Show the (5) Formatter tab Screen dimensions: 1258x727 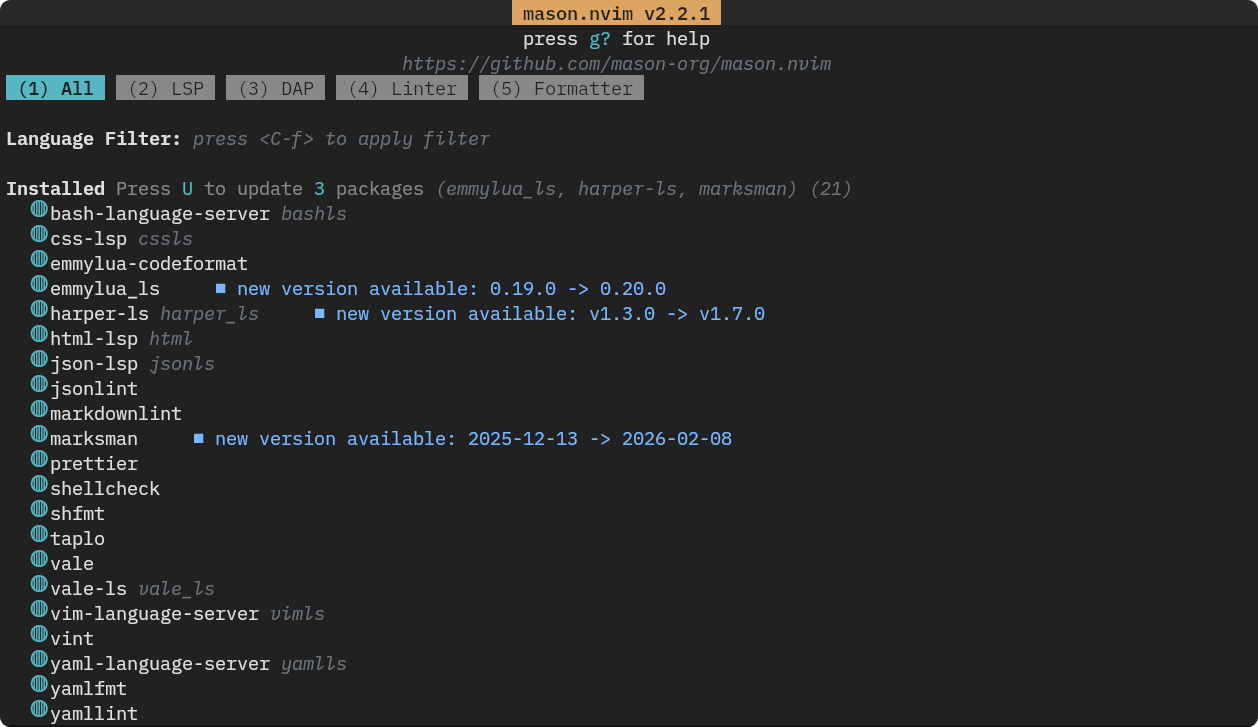pos(561,89)
